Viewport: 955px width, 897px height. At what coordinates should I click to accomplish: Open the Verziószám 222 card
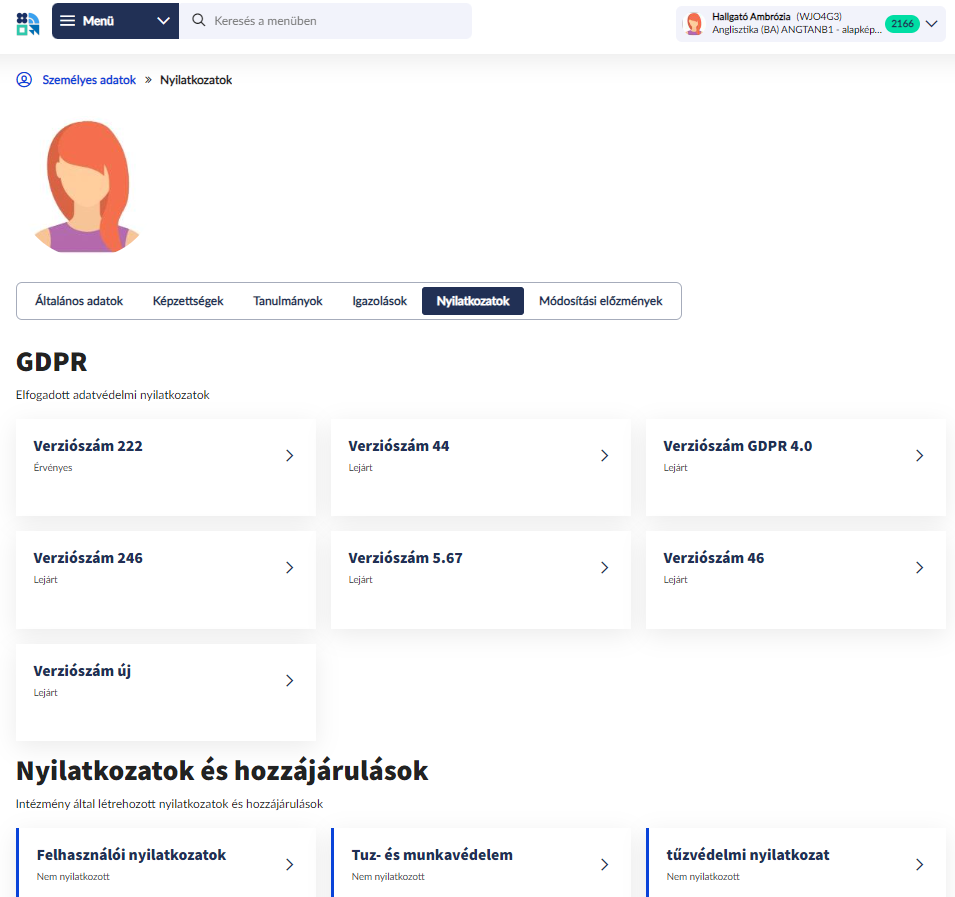click(166, 467)
